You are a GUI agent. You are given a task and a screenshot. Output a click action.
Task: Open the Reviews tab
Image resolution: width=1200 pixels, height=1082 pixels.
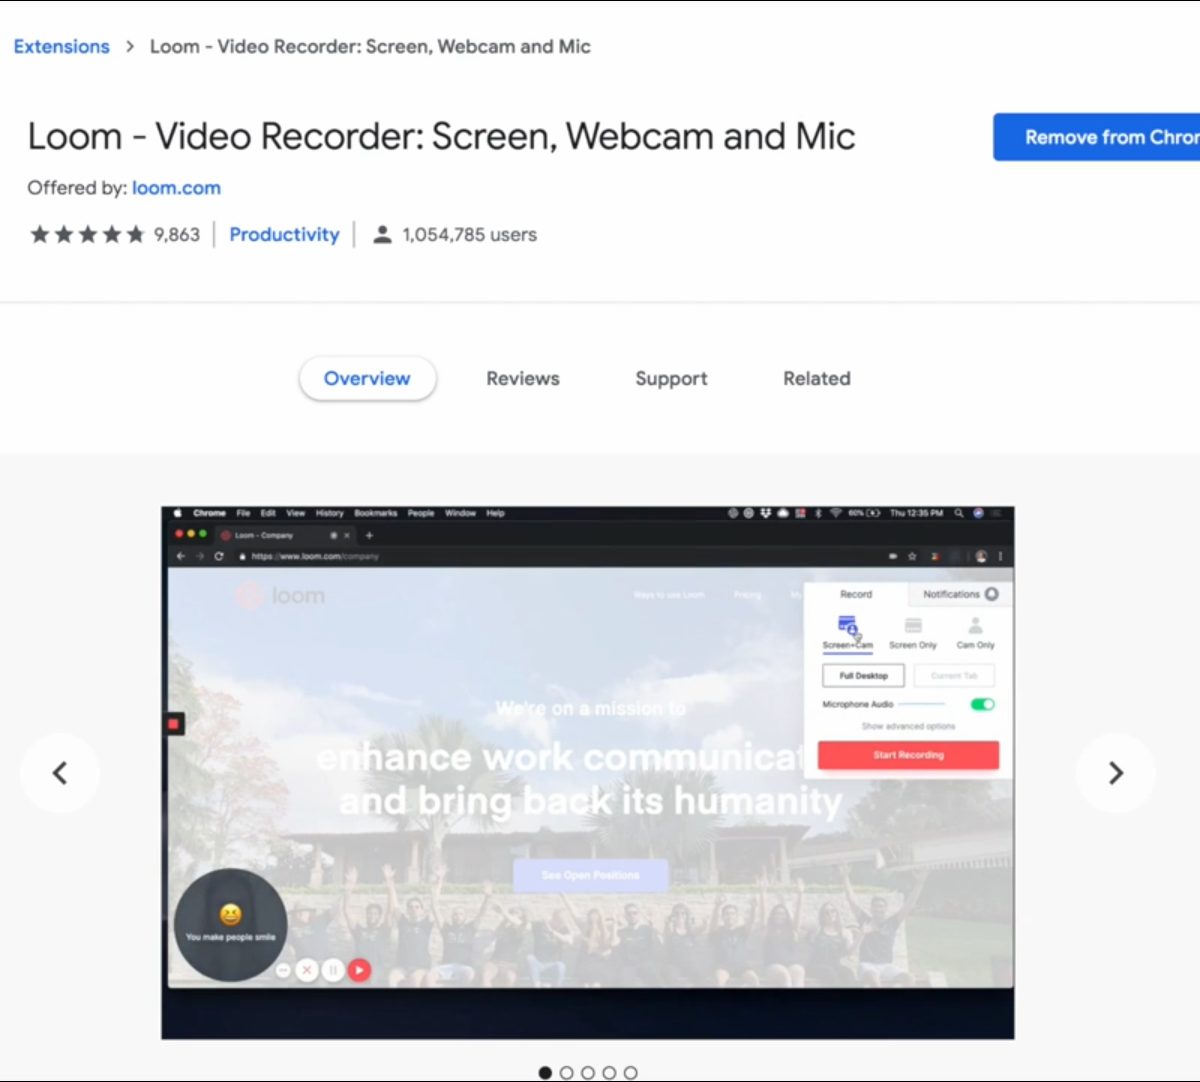(522, 379)
